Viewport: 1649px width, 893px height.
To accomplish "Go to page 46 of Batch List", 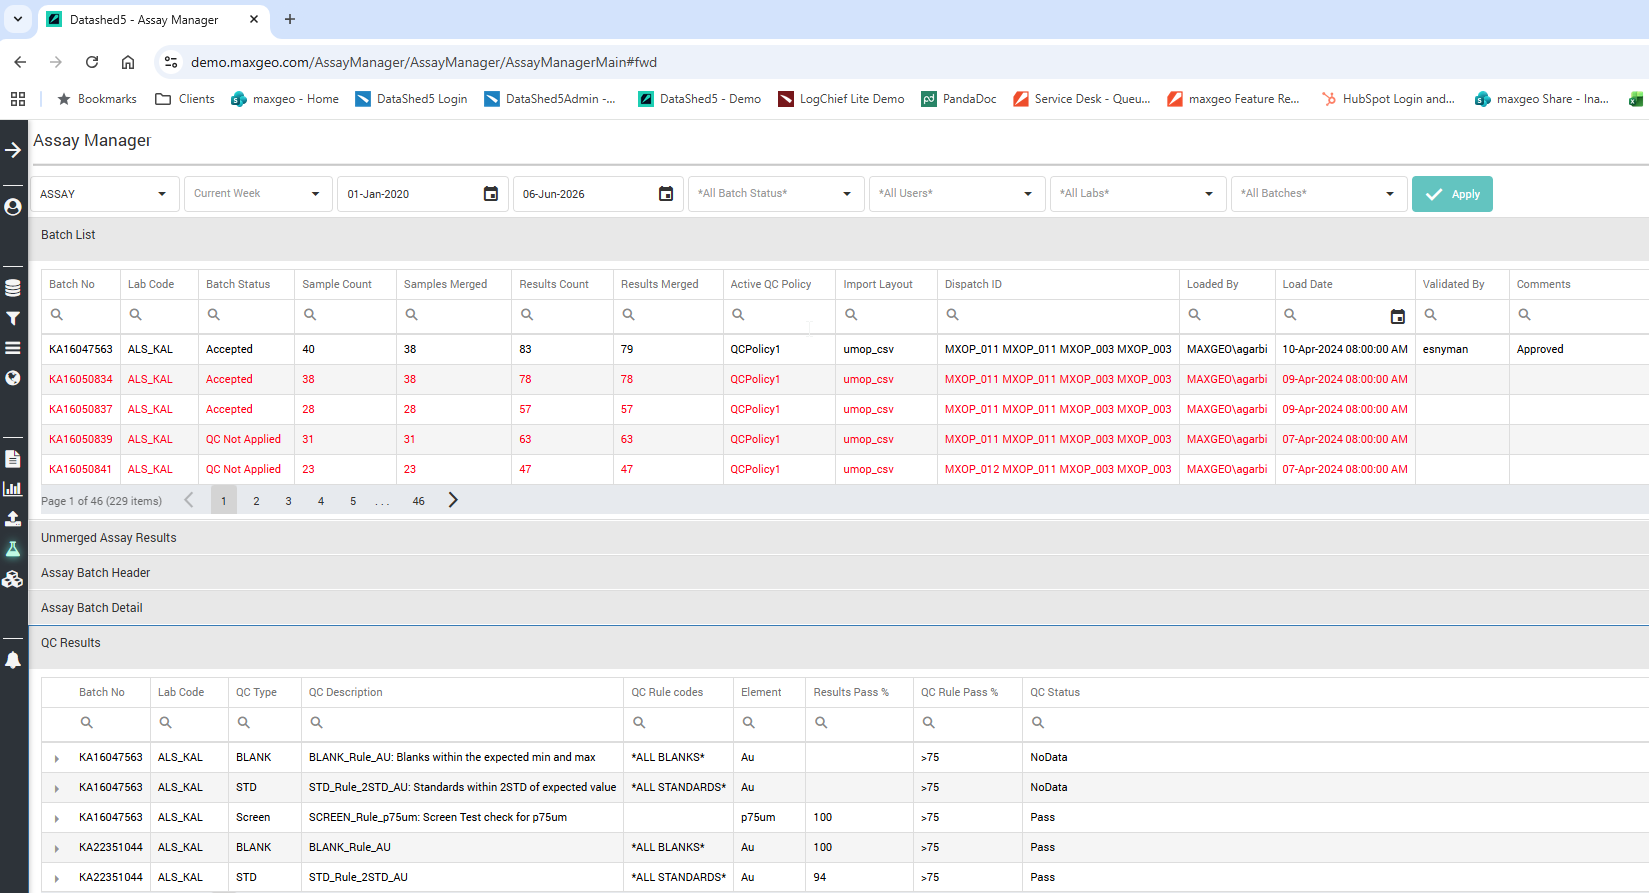I will [418, 501].
